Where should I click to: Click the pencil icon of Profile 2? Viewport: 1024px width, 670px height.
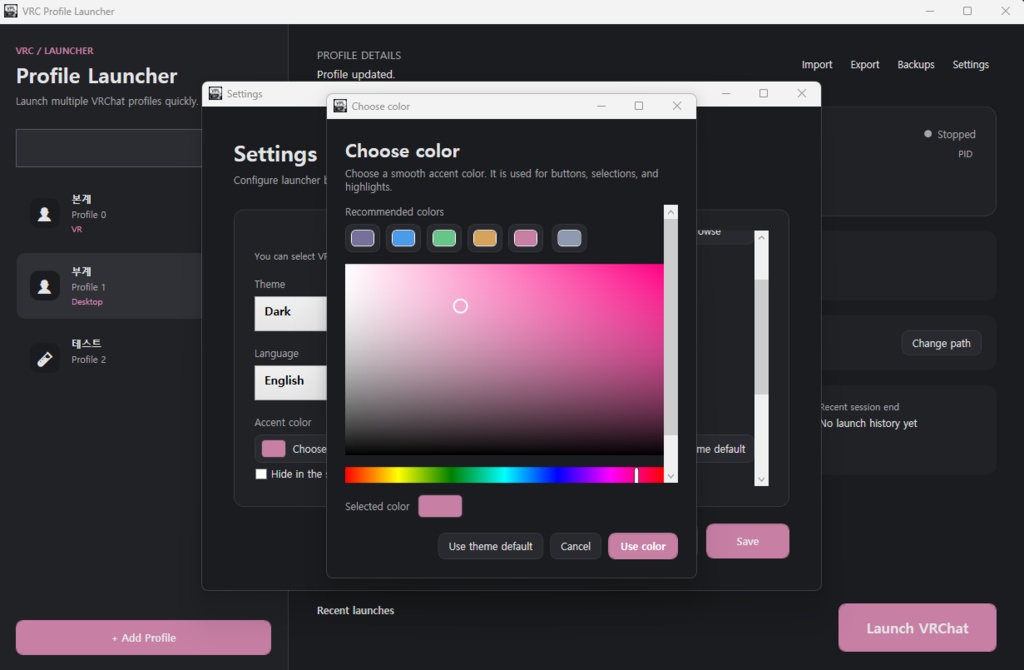44,359
